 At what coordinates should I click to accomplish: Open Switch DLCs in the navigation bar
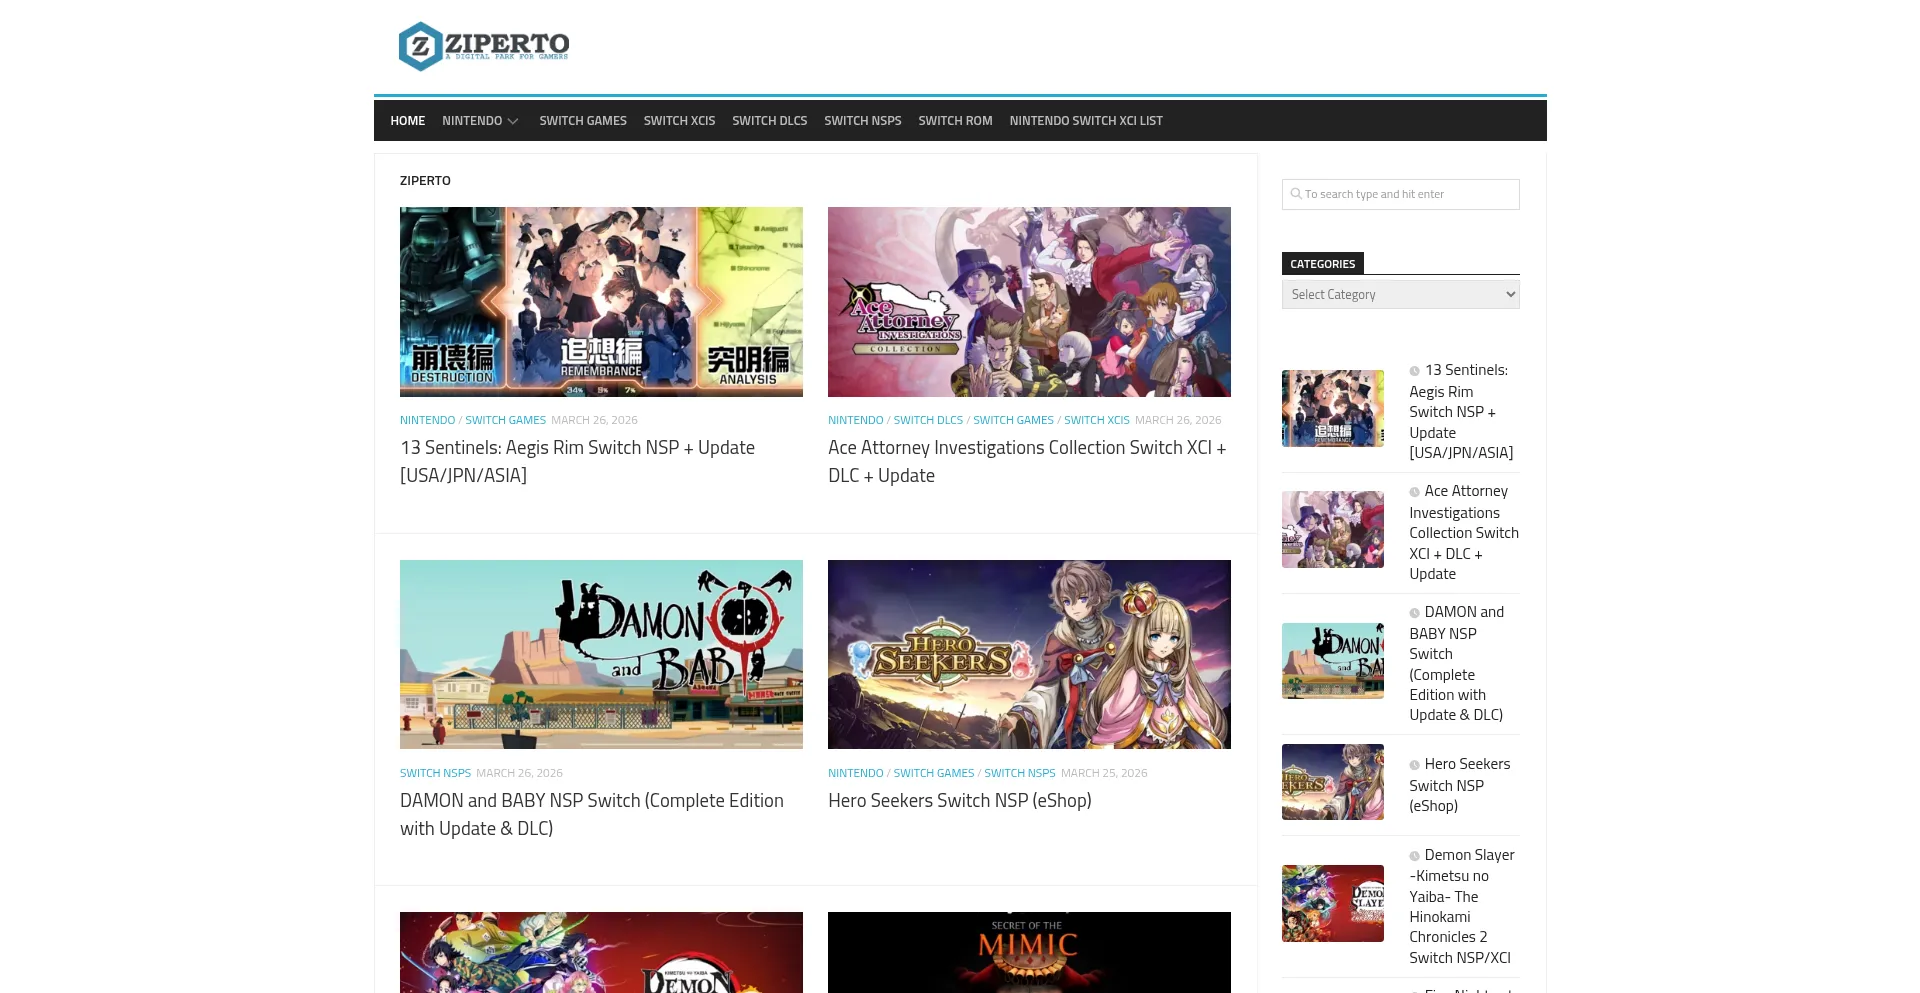click(770, 121)
